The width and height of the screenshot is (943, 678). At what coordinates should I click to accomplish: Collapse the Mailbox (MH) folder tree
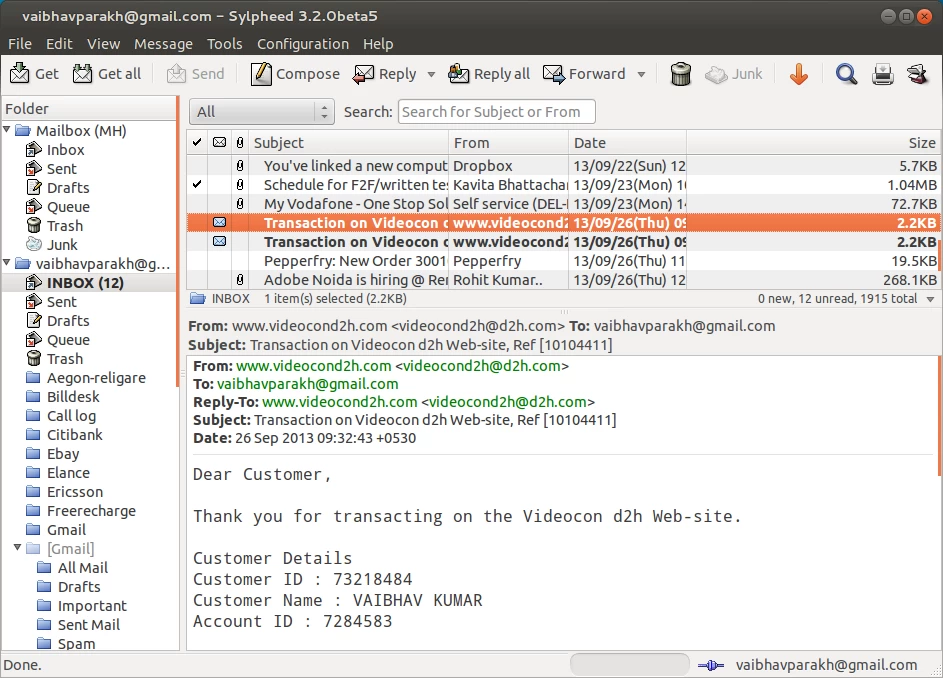point(7,130)
